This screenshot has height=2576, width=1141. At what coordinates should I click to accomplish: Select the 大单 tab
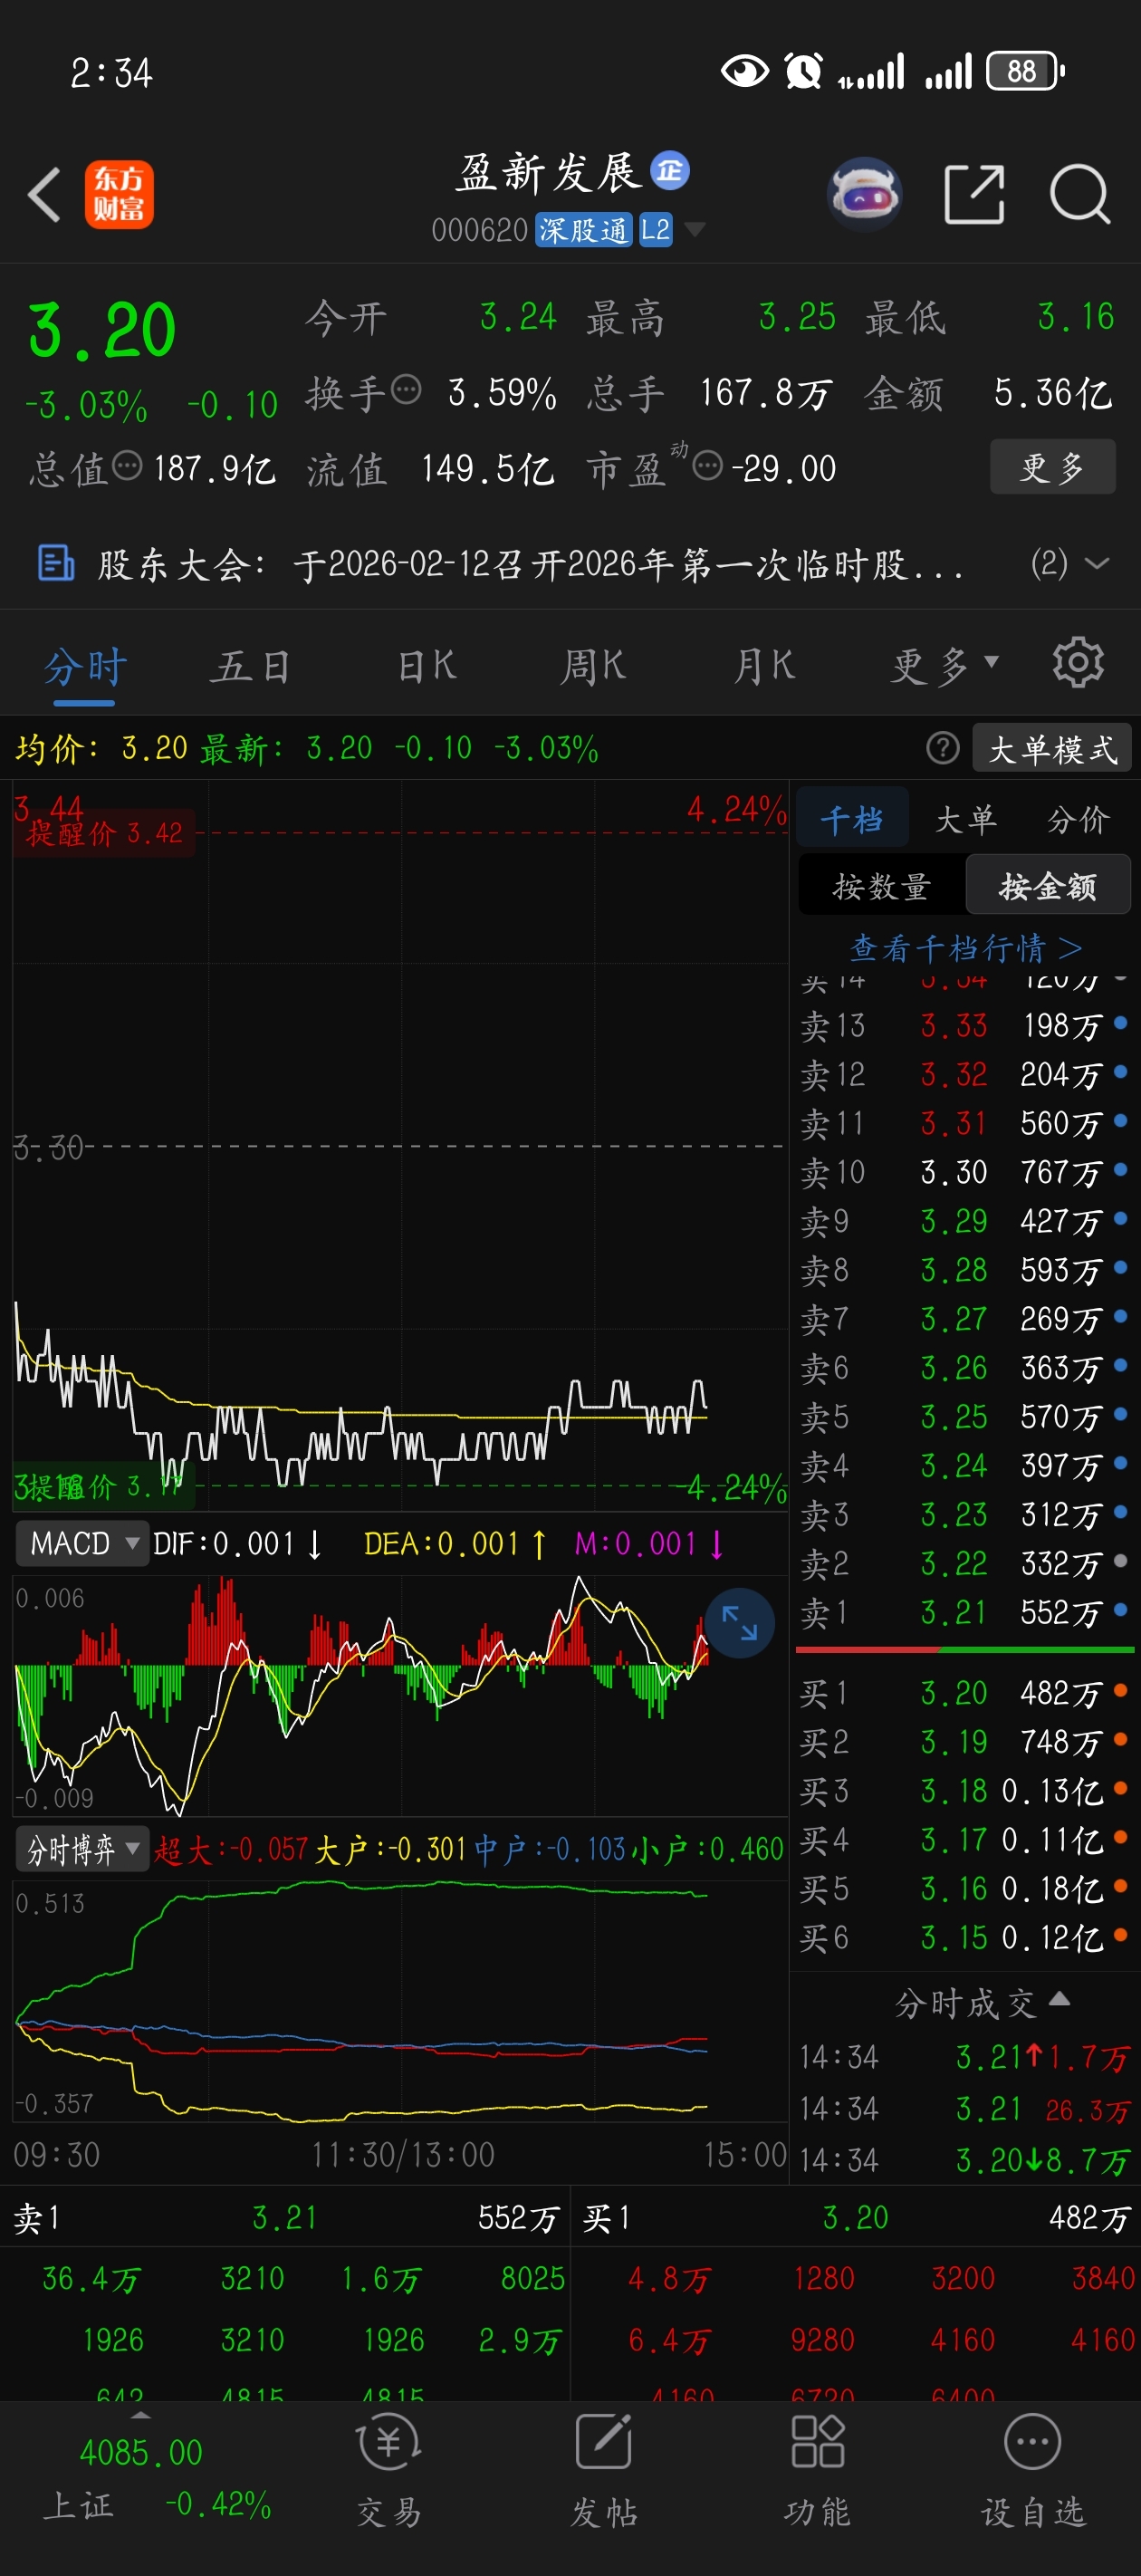click(x=965, y=819)
